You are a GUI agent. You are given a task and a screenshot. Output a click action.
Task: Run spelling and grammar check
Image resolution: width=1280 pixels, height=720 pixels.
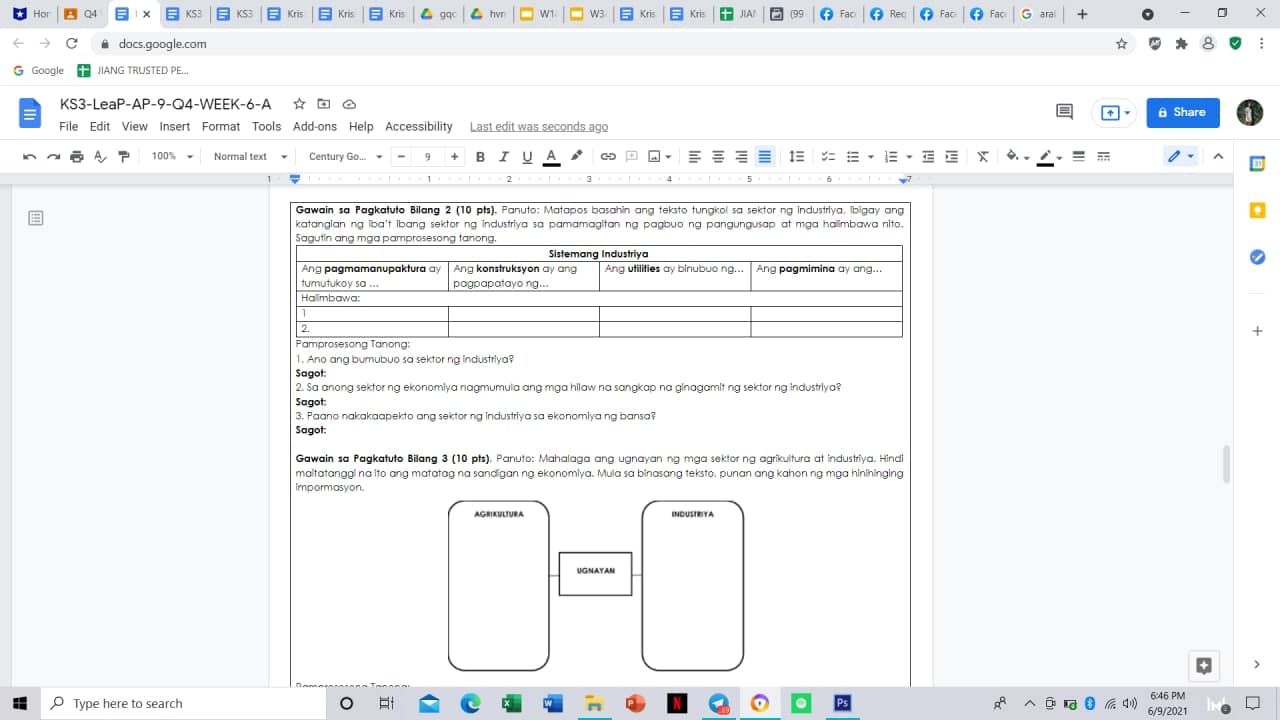(100, 157)
